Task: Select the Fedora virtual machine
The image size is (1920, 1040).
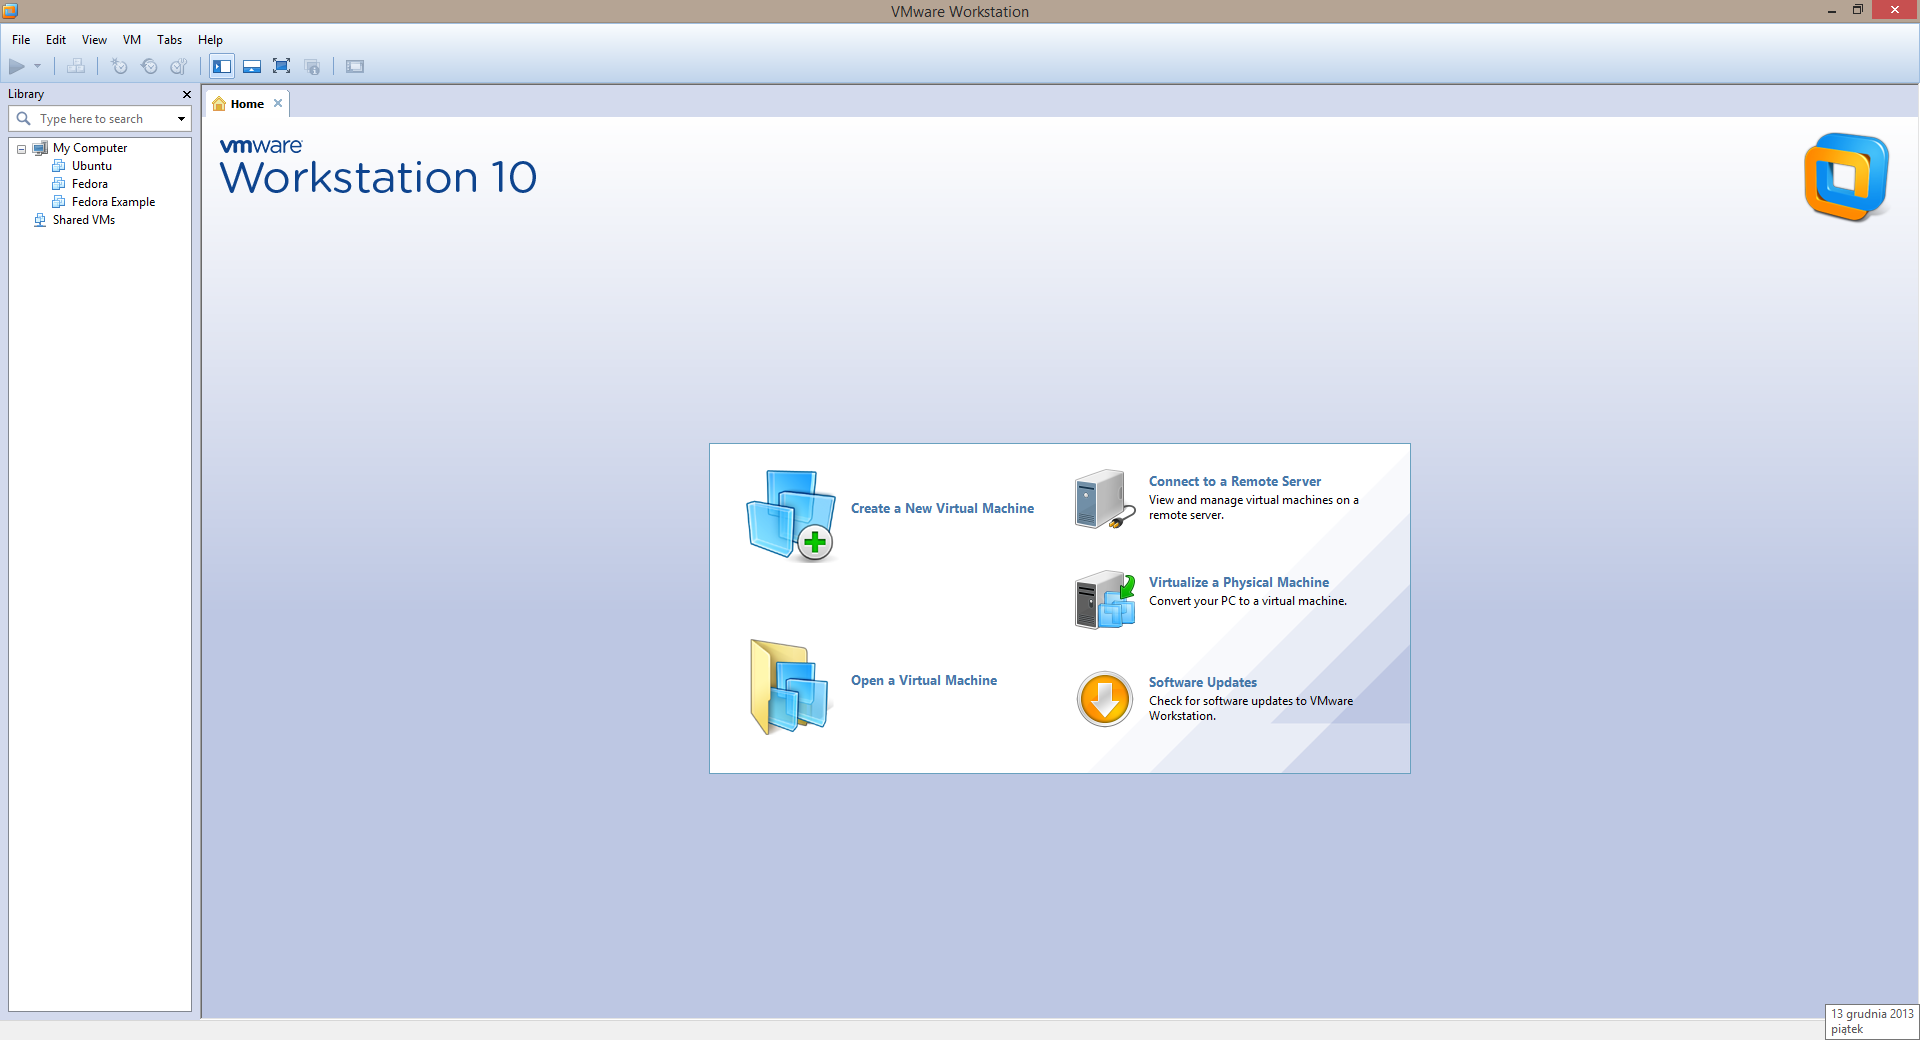Action: click(90, 184)
